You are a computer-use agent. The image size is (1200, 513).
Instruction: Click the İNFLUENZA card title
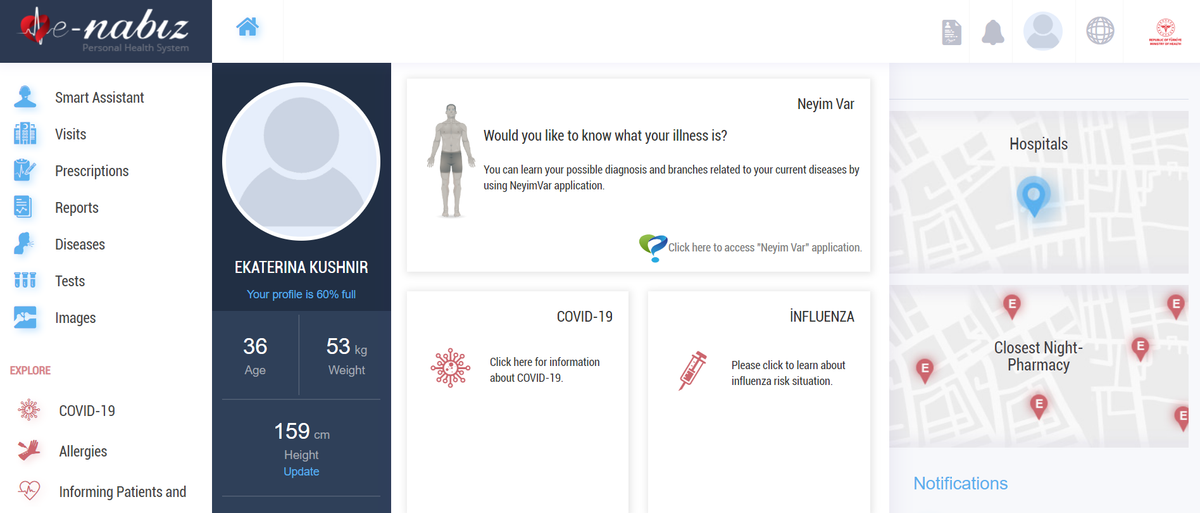tap(822, 316)
